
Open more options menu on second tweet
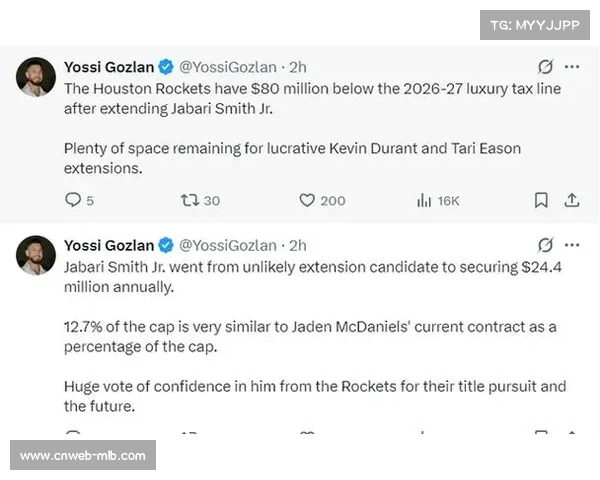point(572,245)
